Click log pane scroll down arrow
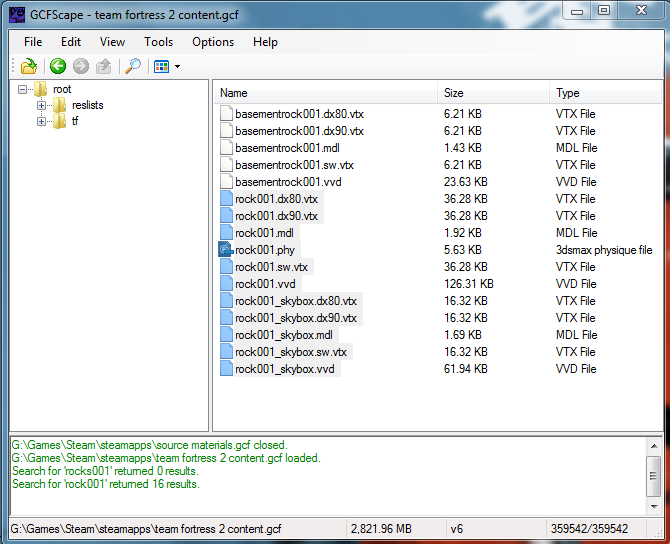Image resolution: width=670 pixels, height=544 pixels. pos(654,507)
